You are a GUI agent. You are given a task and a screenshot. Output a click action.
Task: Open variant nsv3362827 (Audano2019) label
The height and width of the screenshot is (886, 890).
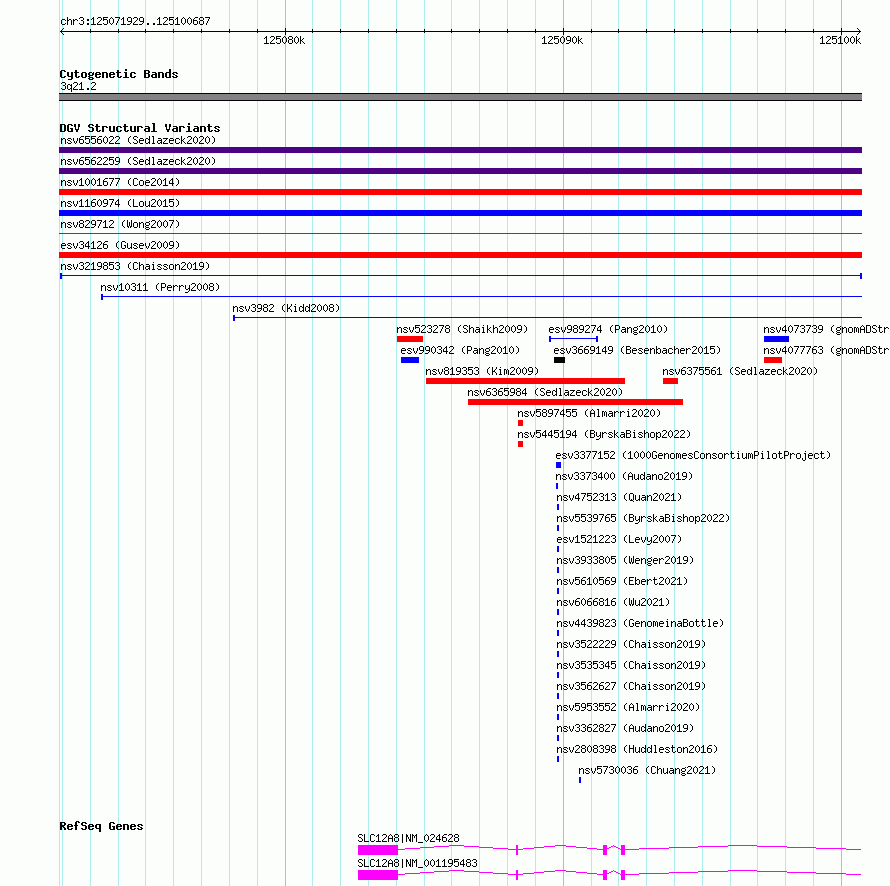625,728
